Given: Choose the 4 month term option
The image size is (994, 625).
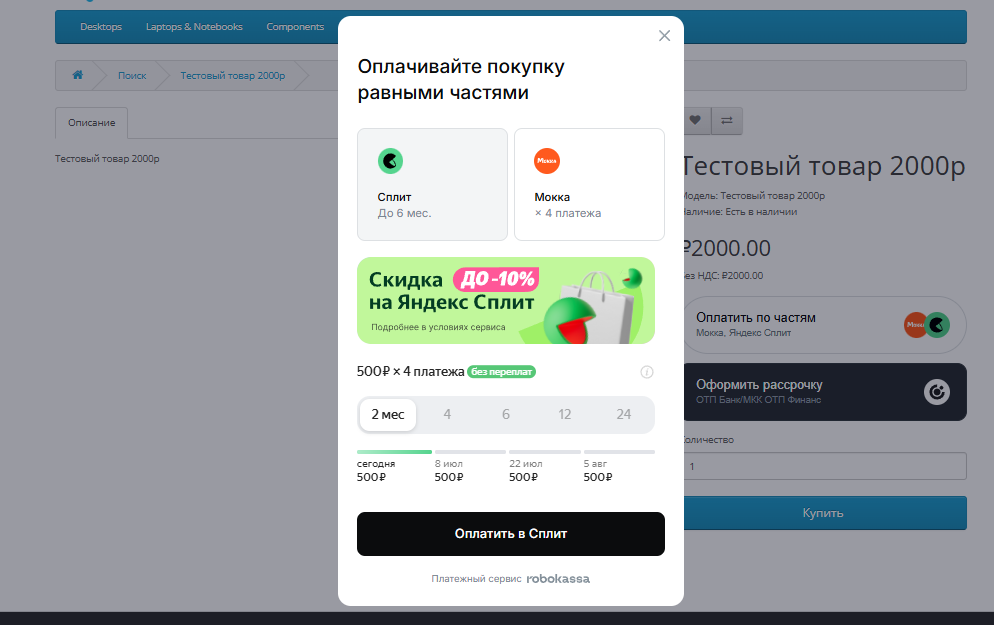Looking at the screenshot, I should click(x=447, y=415).
